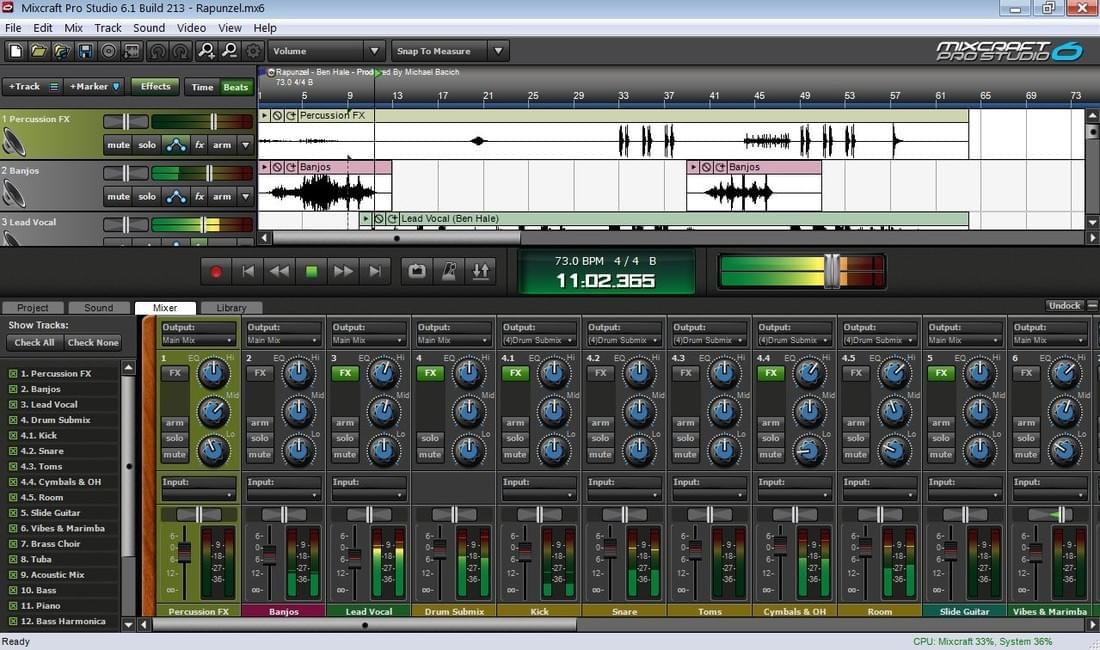This screenshot has width=1100, height=650.
Task: Click the fast forward transport button
Action: click(x=343, y=271)
